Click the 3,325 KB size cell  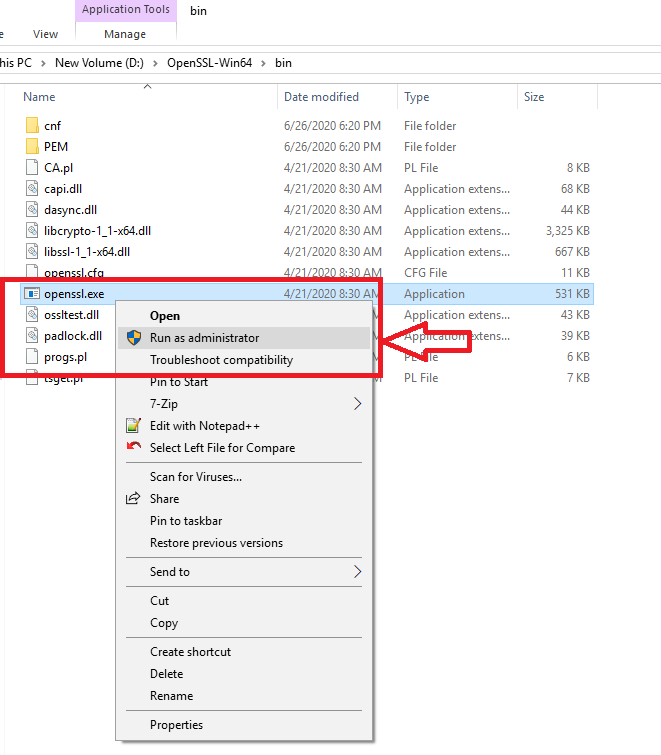568,231
